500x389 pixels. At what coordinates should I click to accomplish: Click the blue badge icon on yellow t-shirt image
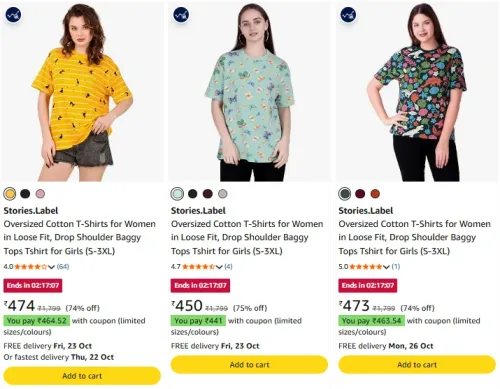click(13, 15)
